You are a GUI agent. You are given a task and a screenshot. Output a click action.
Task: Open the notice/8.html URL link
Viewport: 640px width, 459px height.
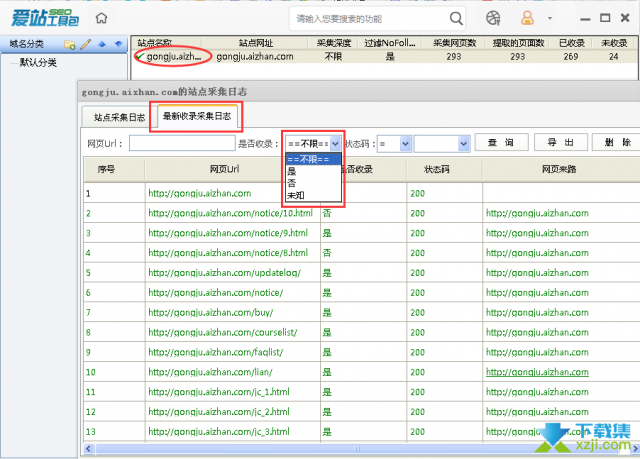point(228,253)
